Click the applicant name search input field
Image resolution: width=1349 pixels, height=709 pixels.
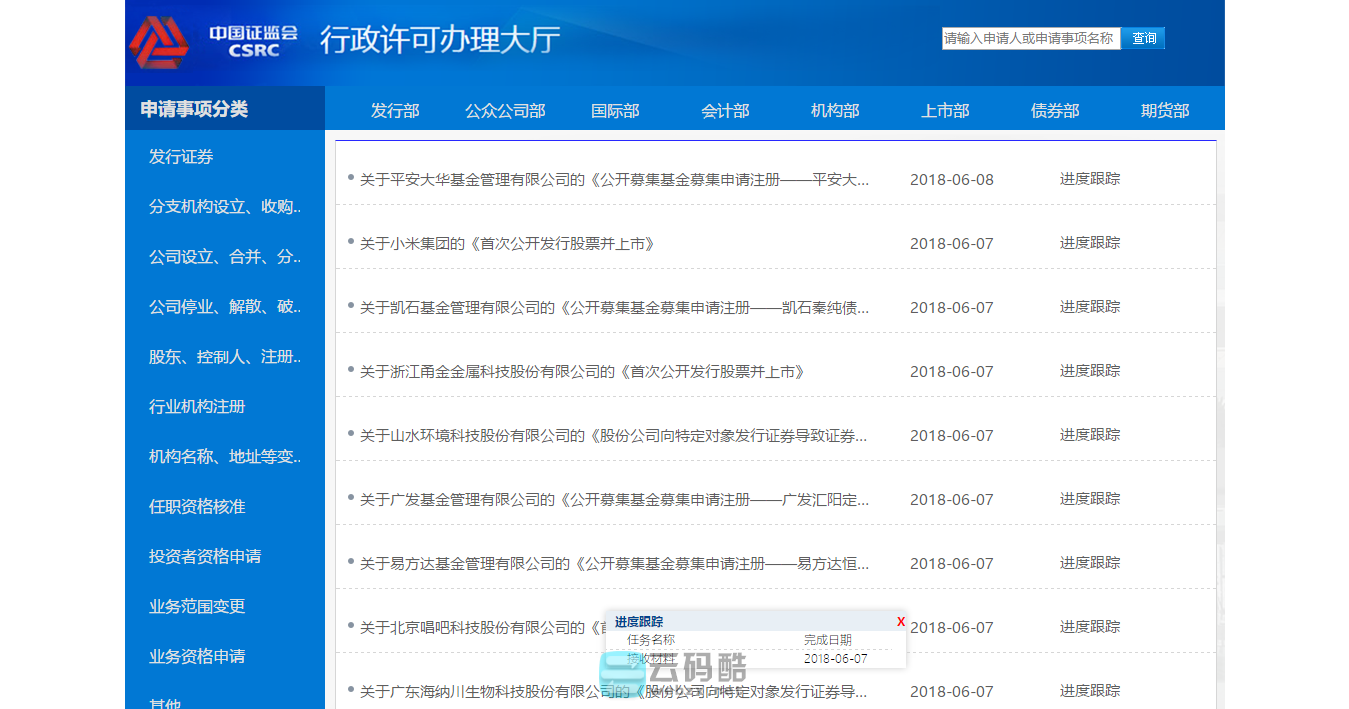(1028, 38)
